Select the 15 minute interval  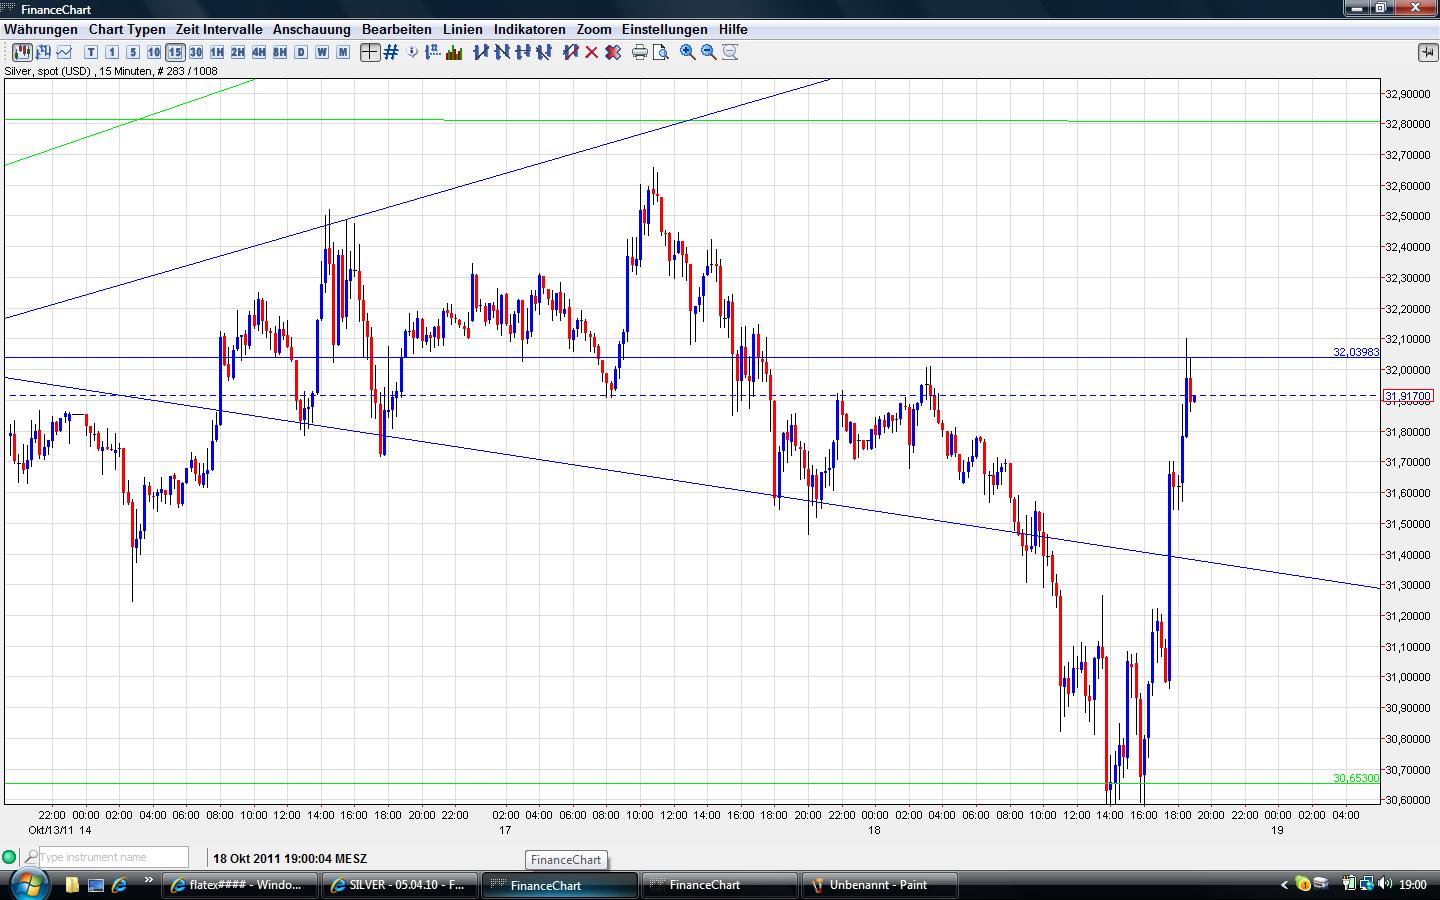point(175,52)
